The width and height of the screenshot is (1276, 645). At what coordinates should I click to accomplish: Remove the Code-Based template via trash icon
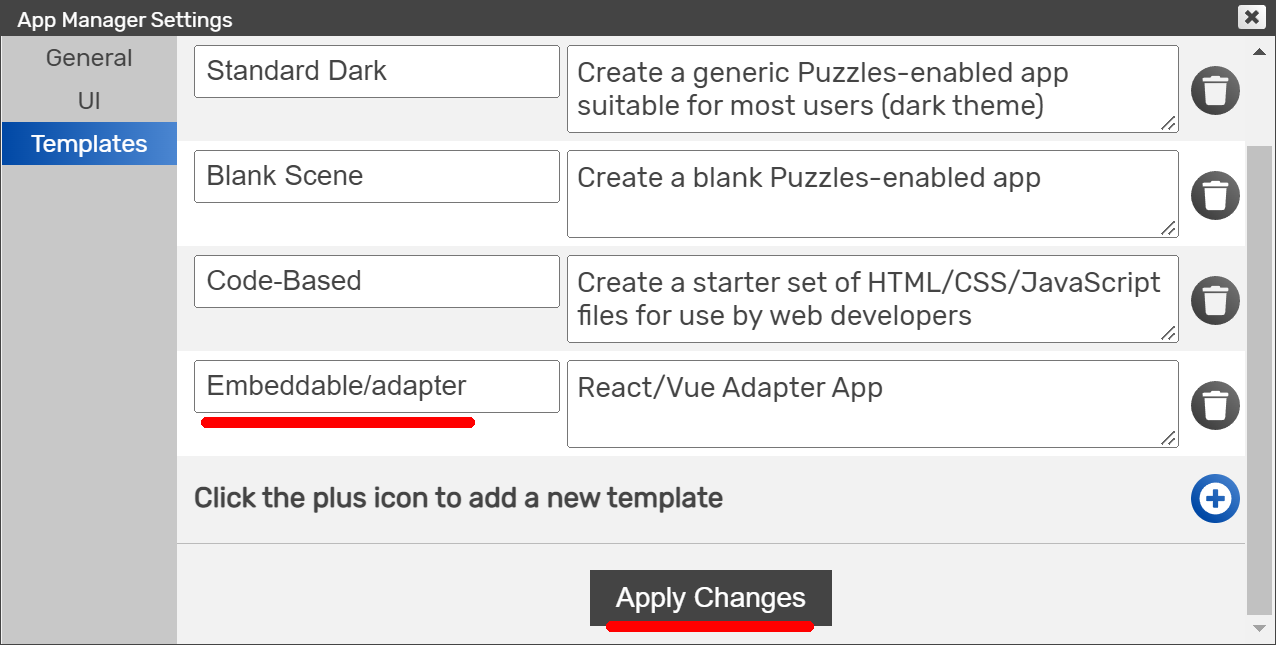[x=1215, y=300]
